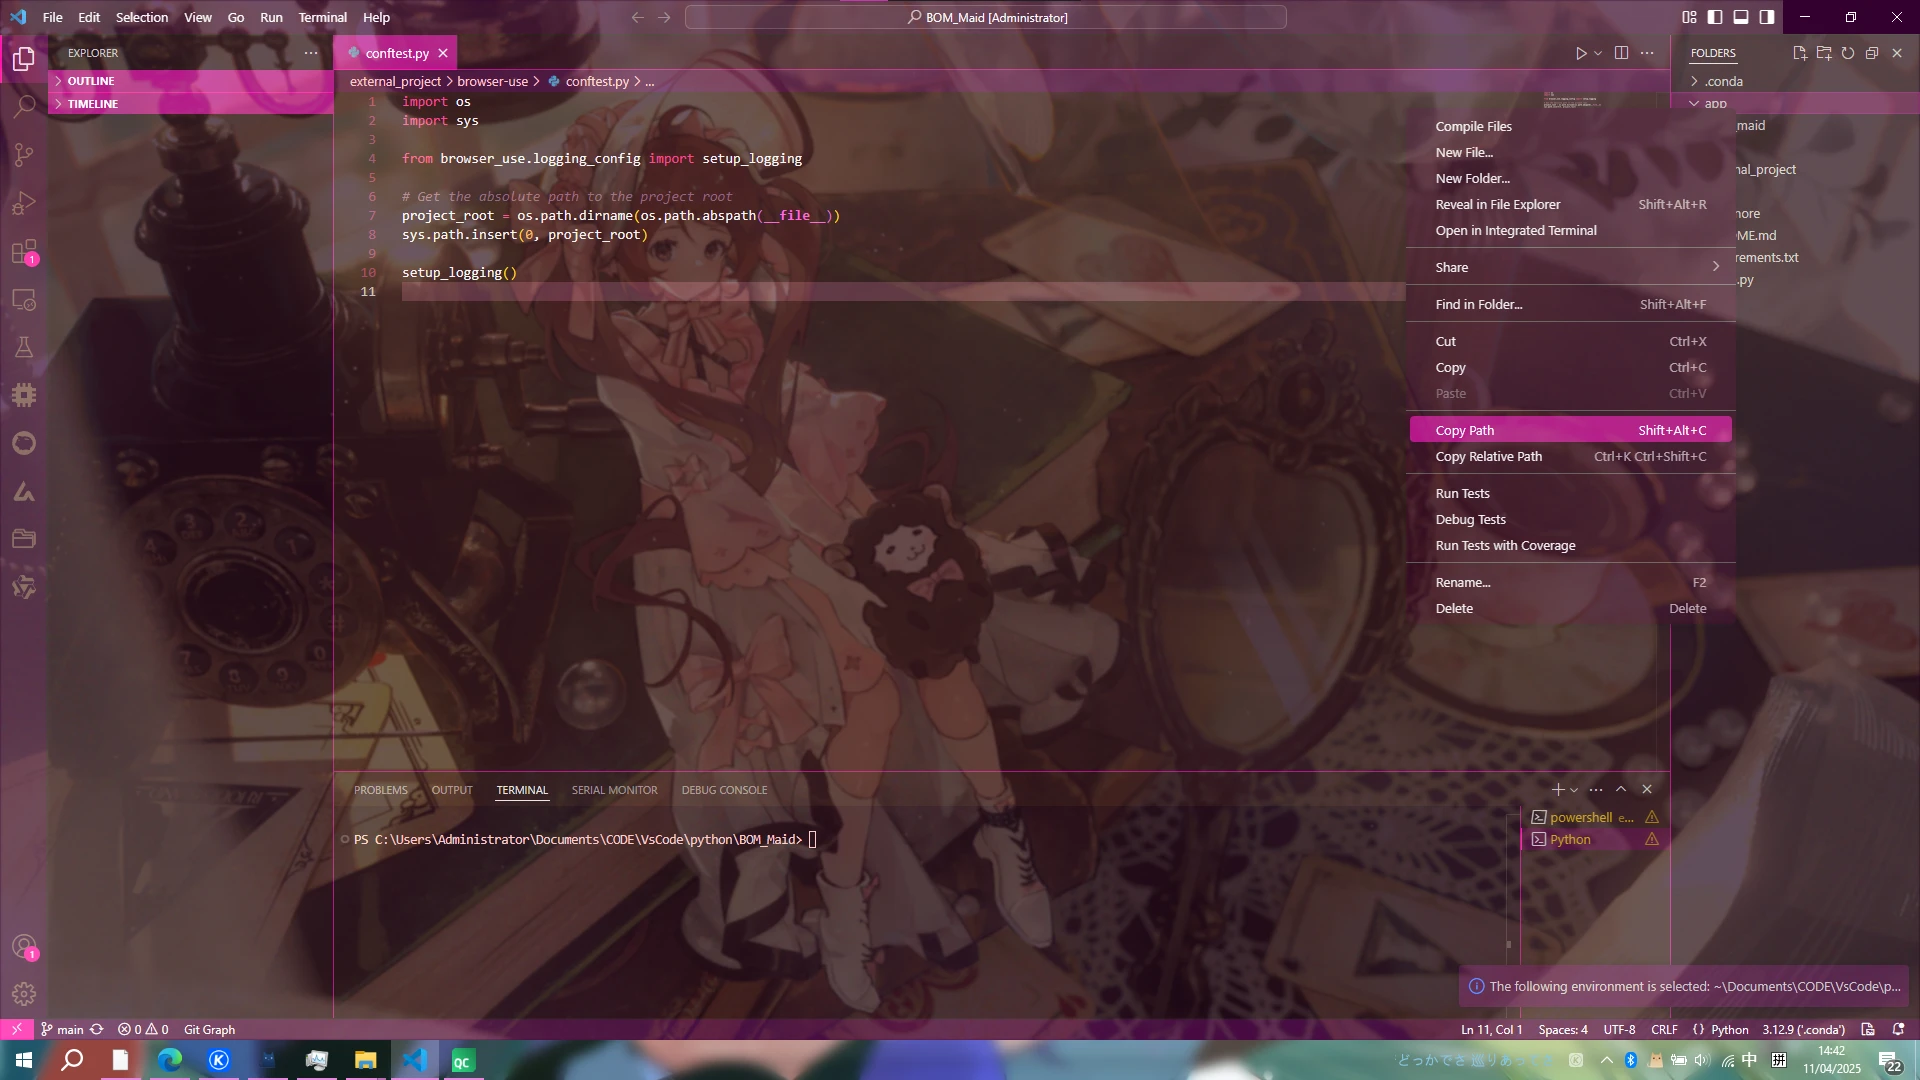Go back with the navigation arrow
Viewport: 1920px width, 1080px height.
(x=638, y=17)
